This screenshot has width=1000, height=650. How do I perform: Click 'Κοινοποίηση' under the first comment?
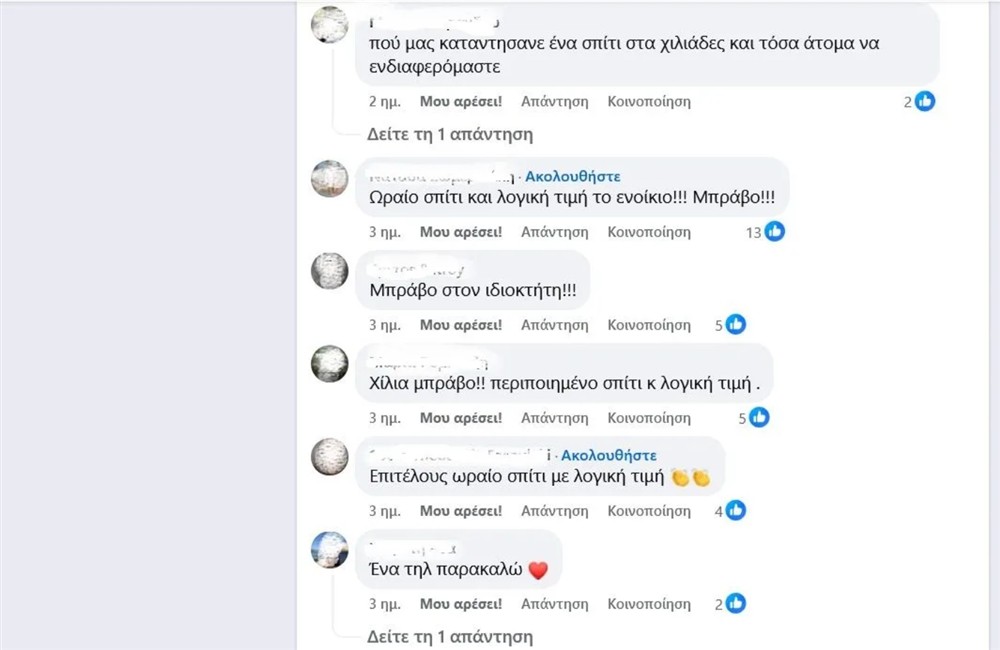click(x=648, y=101)
